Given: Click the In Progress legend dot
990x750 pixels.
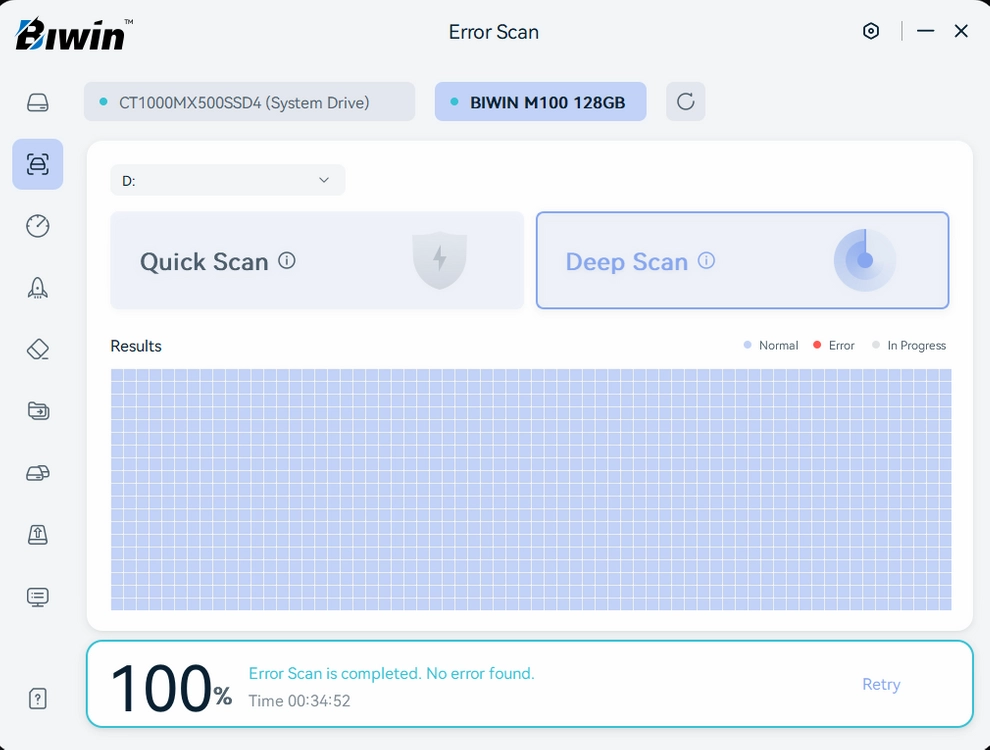Looking at the screenshot, I should point(876,345).
